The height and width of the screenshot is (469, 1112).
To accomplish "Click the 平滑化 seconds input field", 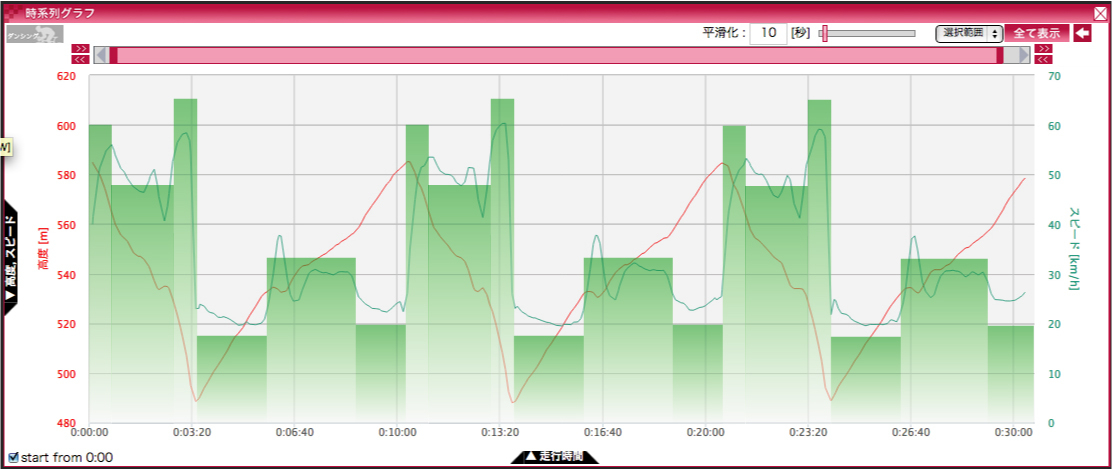I will pyautogui.click(x=768, y=33).
